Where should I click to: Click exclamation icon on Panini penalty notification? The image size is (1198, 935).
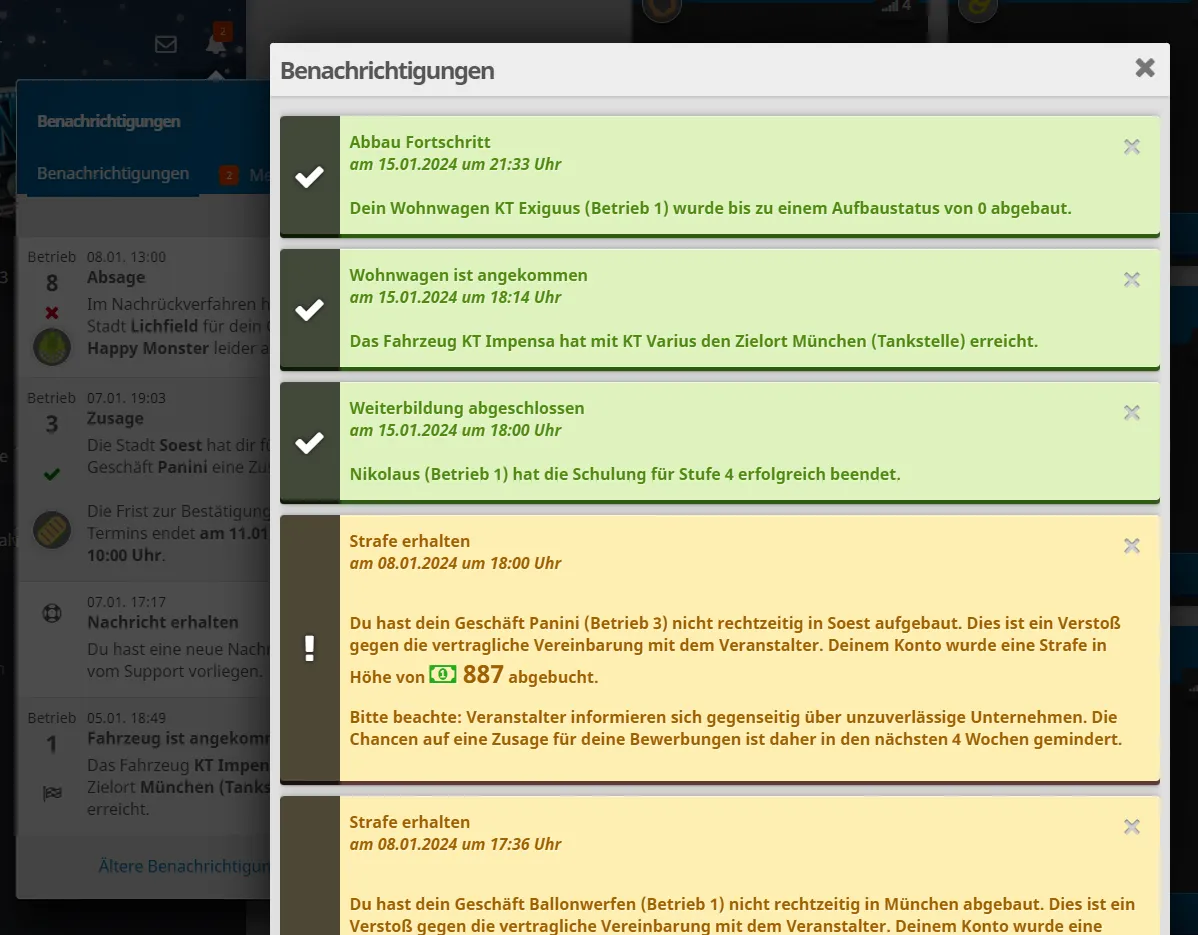[310, 648]
